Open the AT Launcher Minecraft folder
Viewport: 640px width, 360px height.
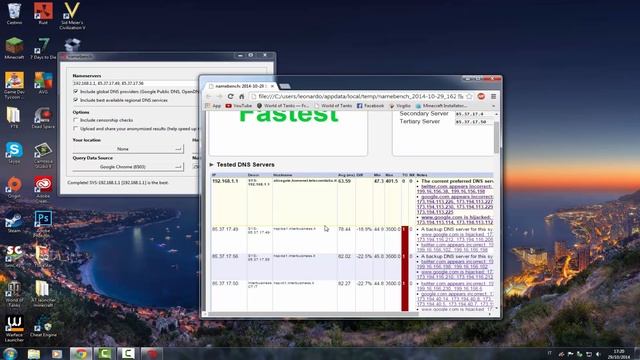tap(43, 293)
